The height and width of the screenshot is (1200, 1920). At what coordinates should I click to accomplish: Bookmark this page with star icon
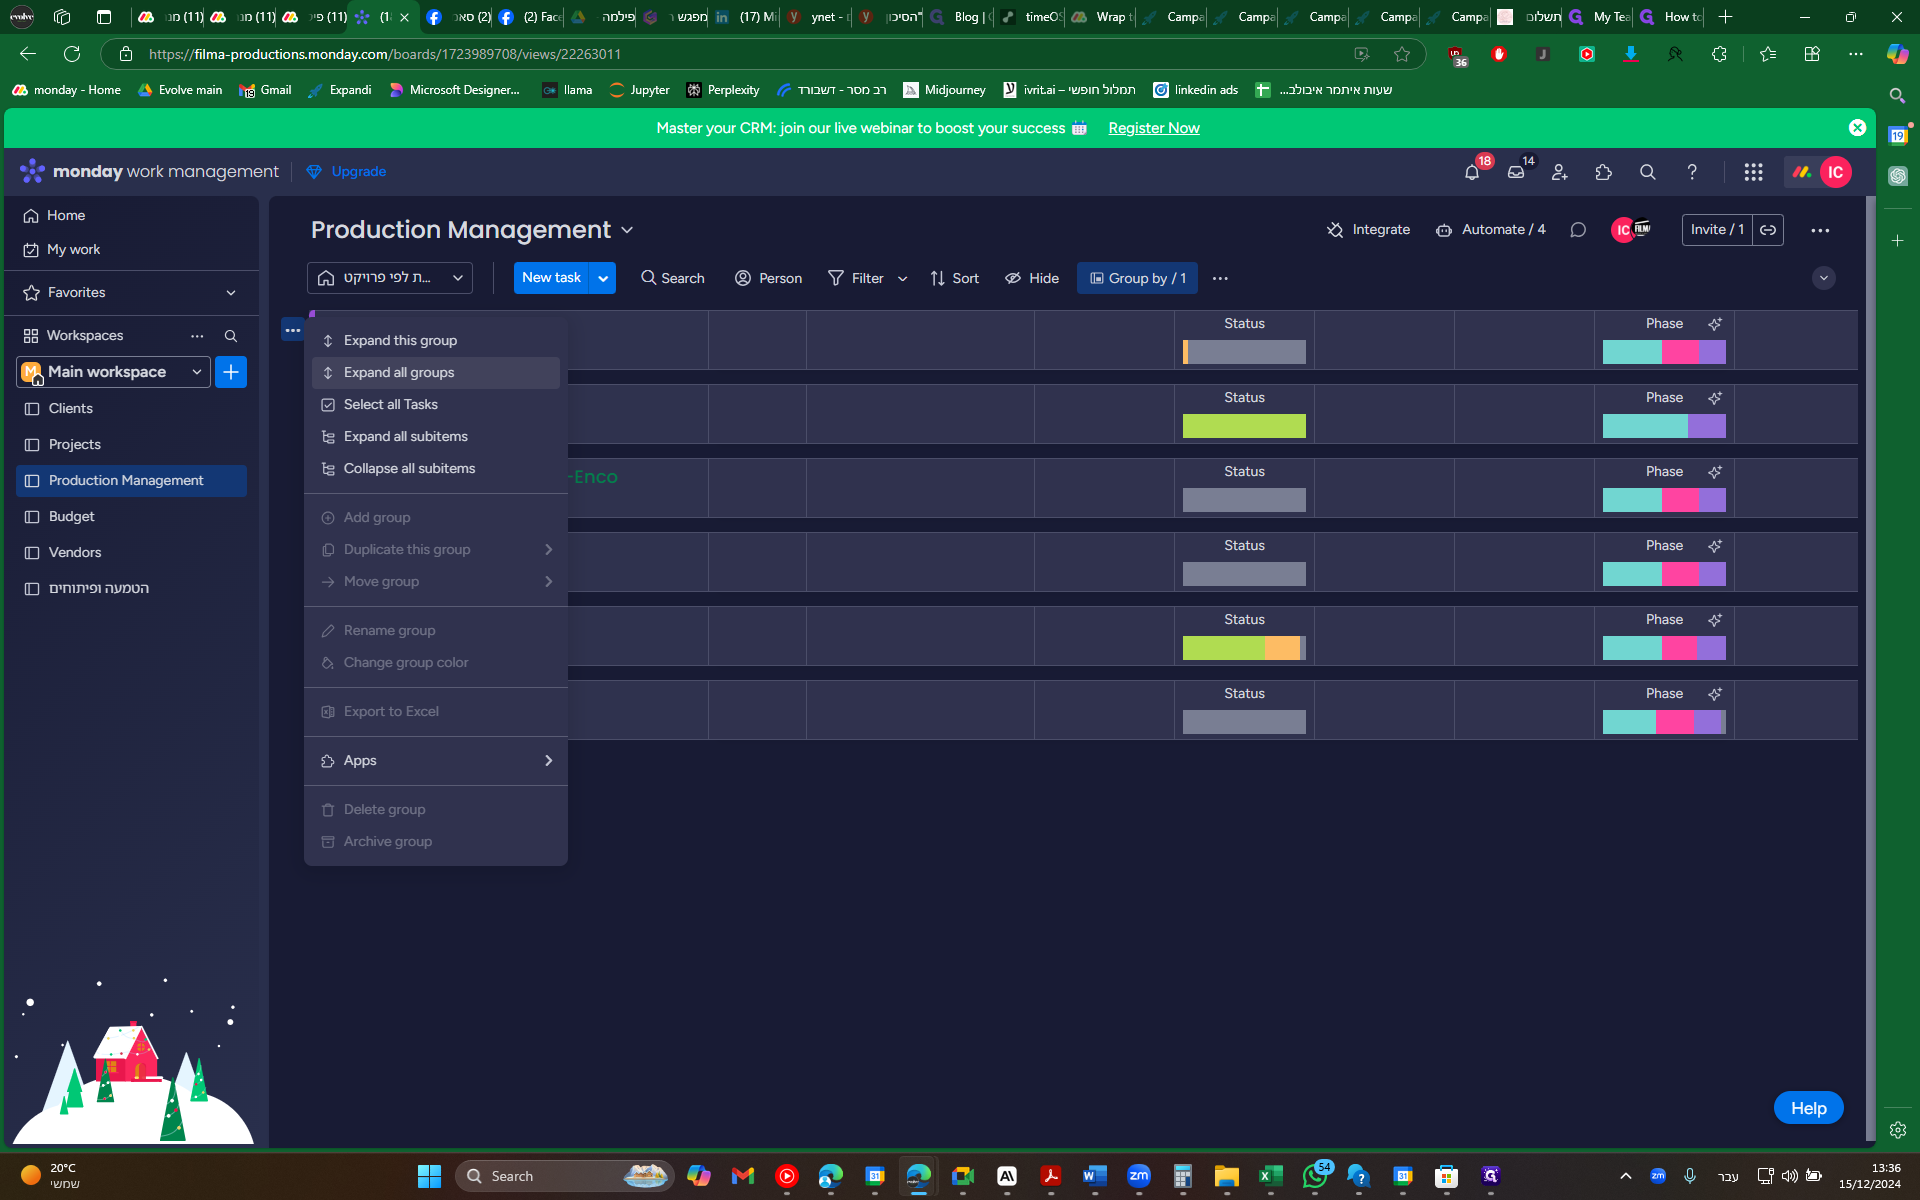click(1402, 54)
